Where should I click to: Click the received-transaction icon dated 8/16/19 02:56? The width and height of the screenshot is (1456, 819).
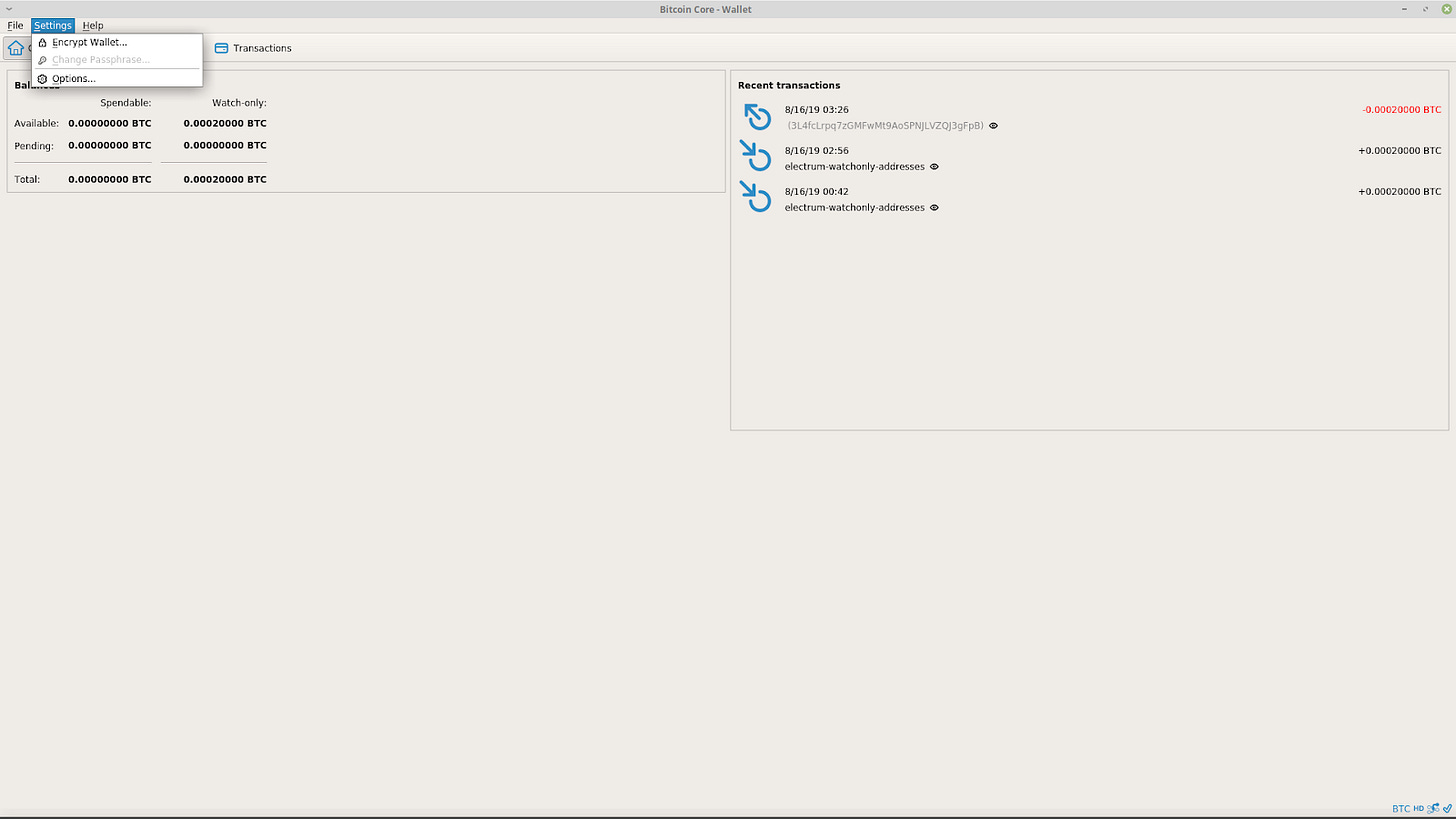coord(757,158)
